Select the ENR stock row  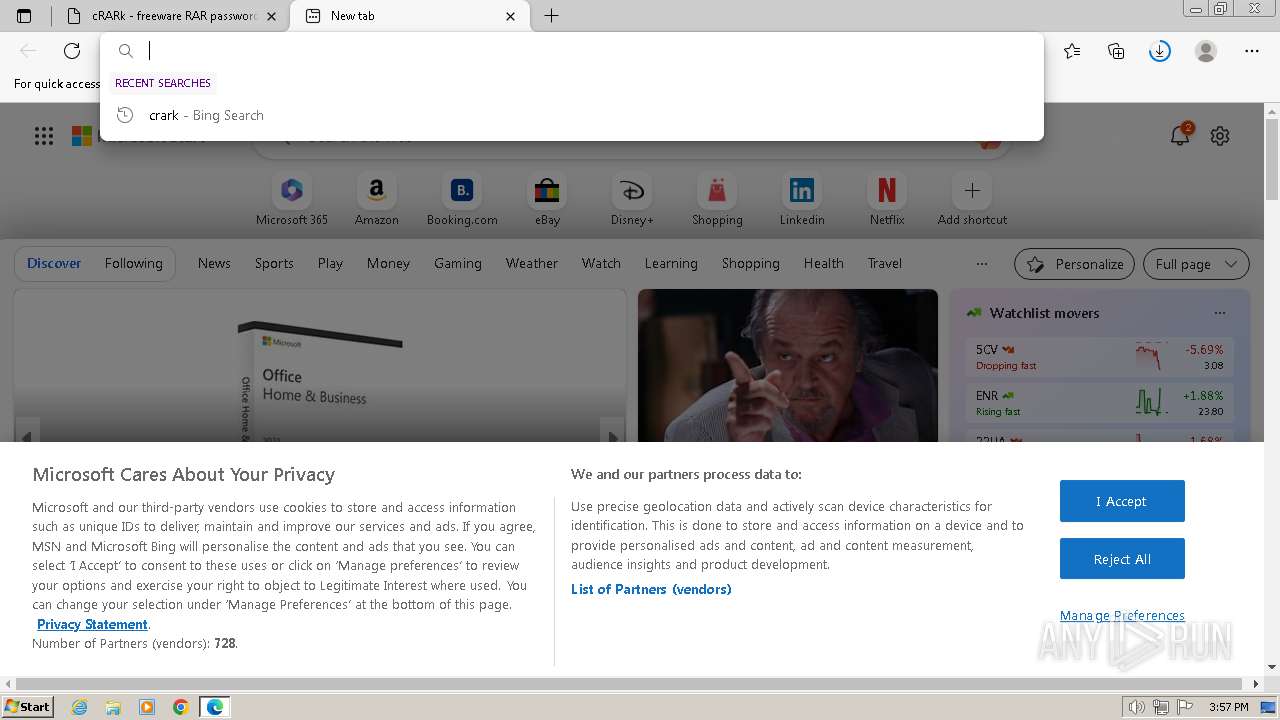click(x=1100, y=403)
